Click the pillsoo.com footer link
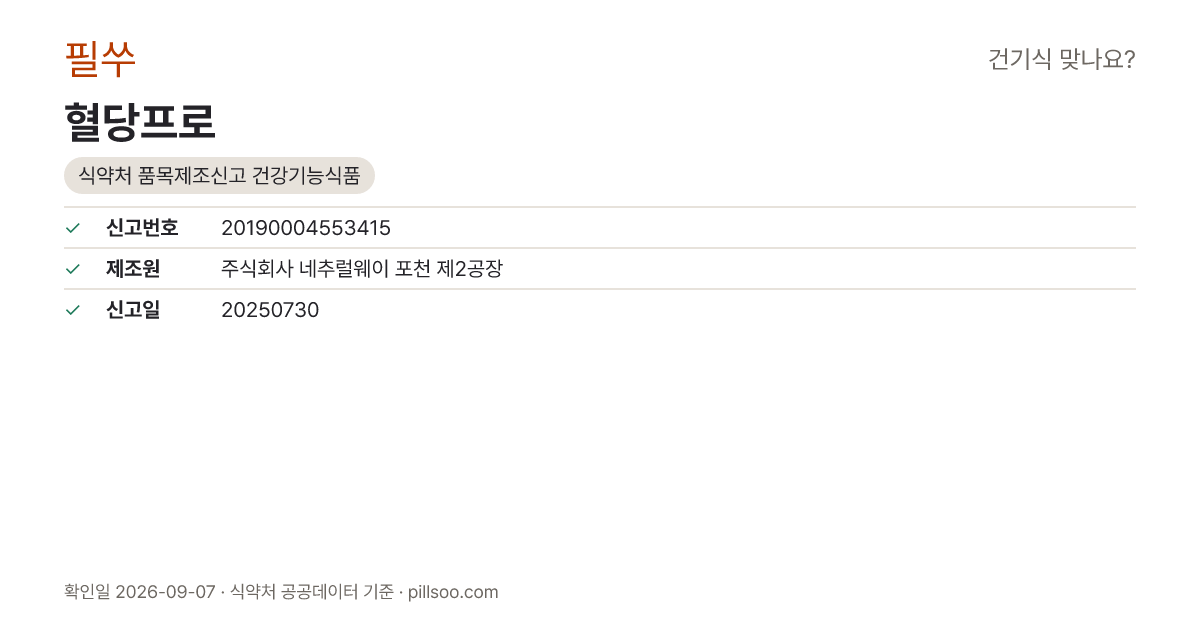Image resolution: width=1200 pixels, height=630 pixels. point(453,592)
